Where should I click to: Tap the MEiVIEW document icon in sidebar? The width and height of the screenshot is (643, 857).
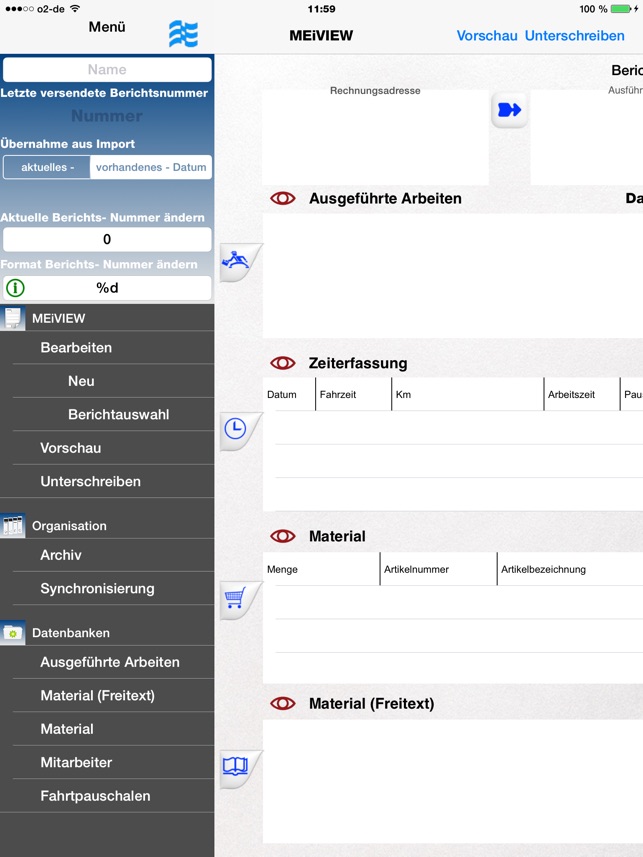13,318
